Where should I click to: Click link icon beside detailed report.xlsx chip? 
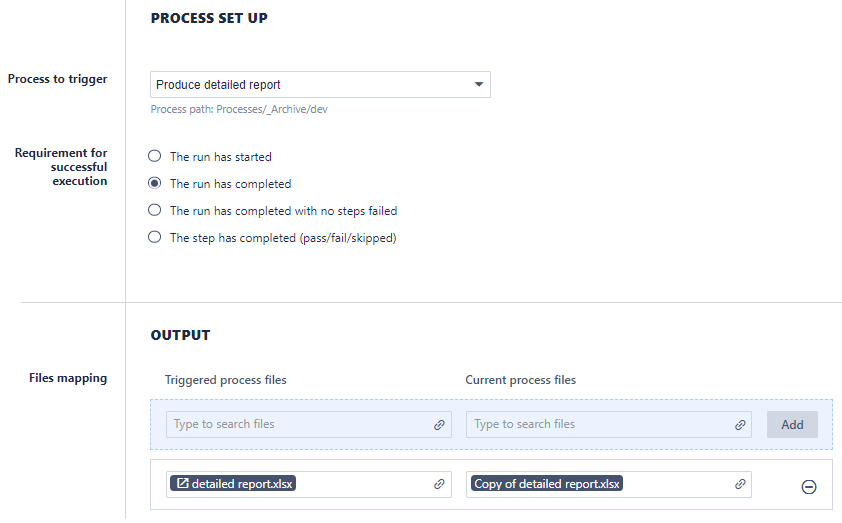pyautogui.click(x=439, y=484)
